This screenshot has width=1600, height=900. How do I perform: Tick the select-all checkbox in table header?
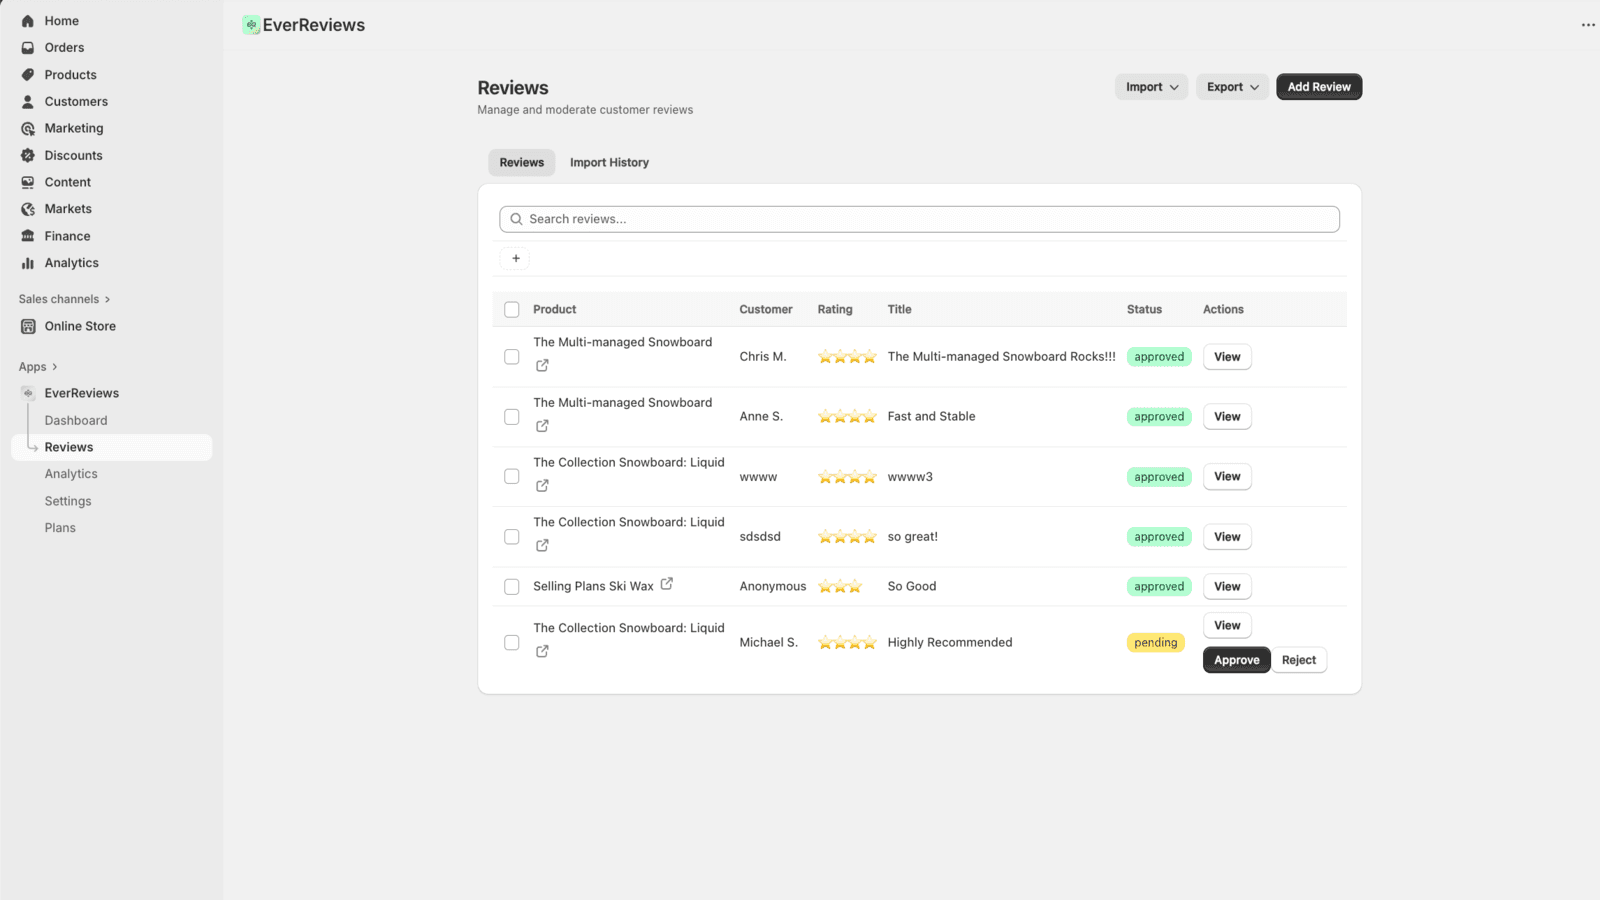coord(512,310)
